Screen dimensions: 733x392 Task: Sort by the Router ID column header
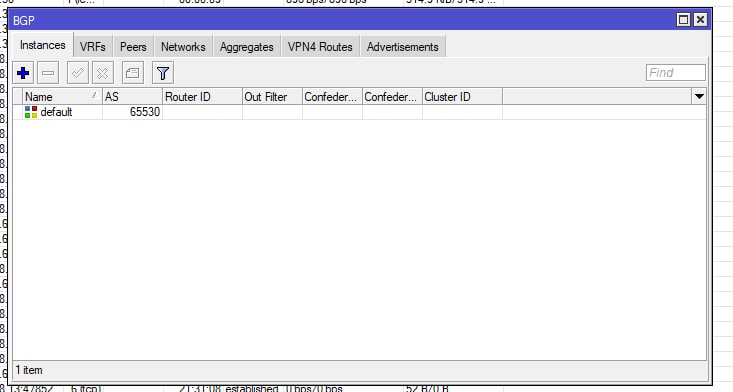pyautogui.click(x=202, y=97)
